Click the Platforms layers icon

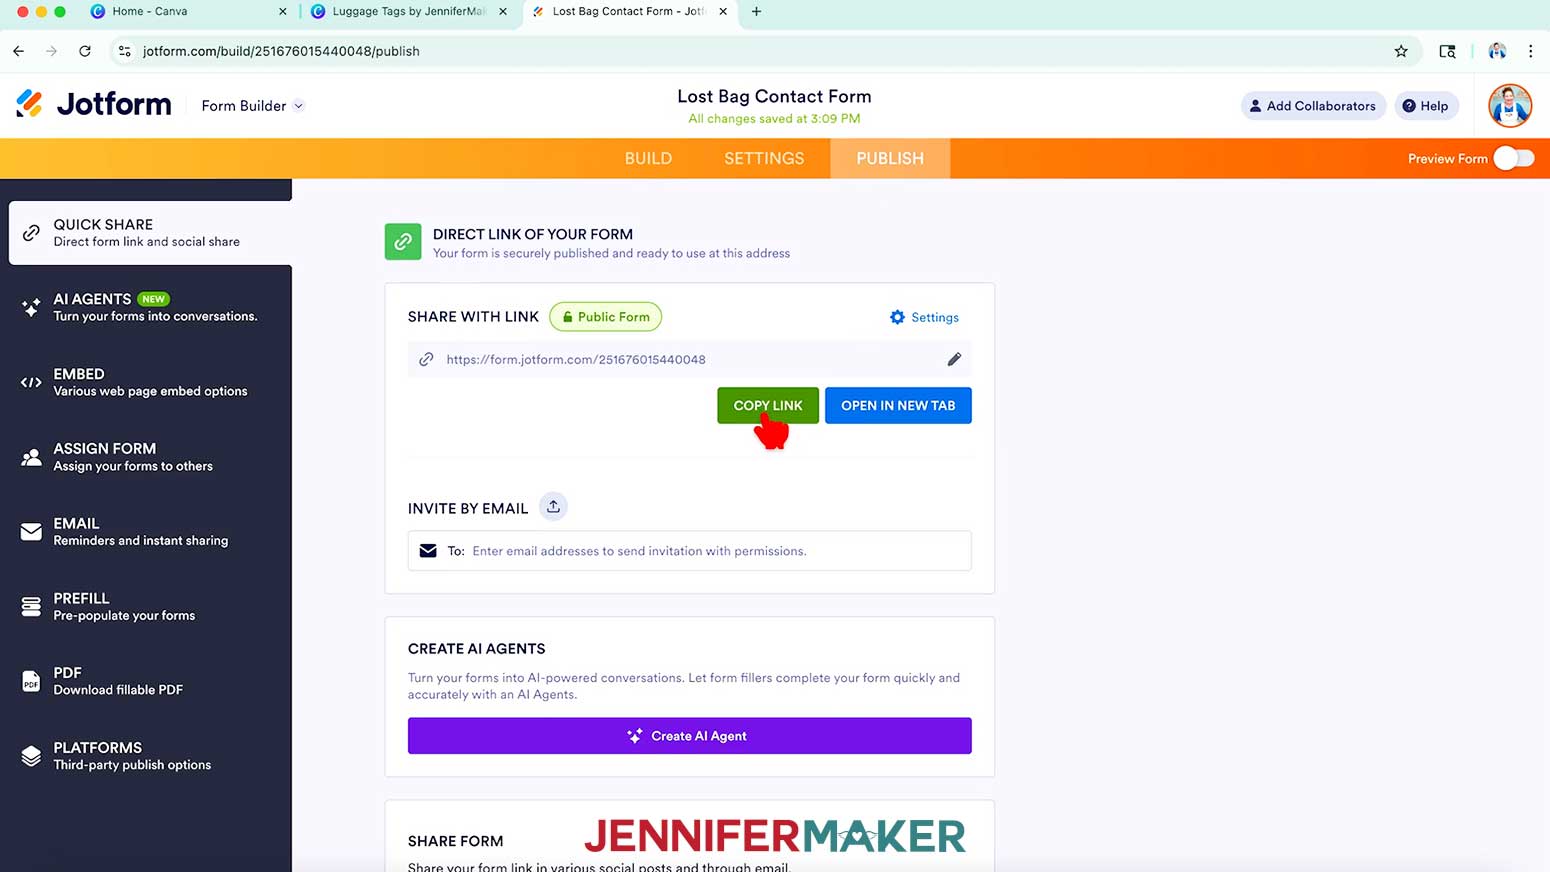pos(31,756)
